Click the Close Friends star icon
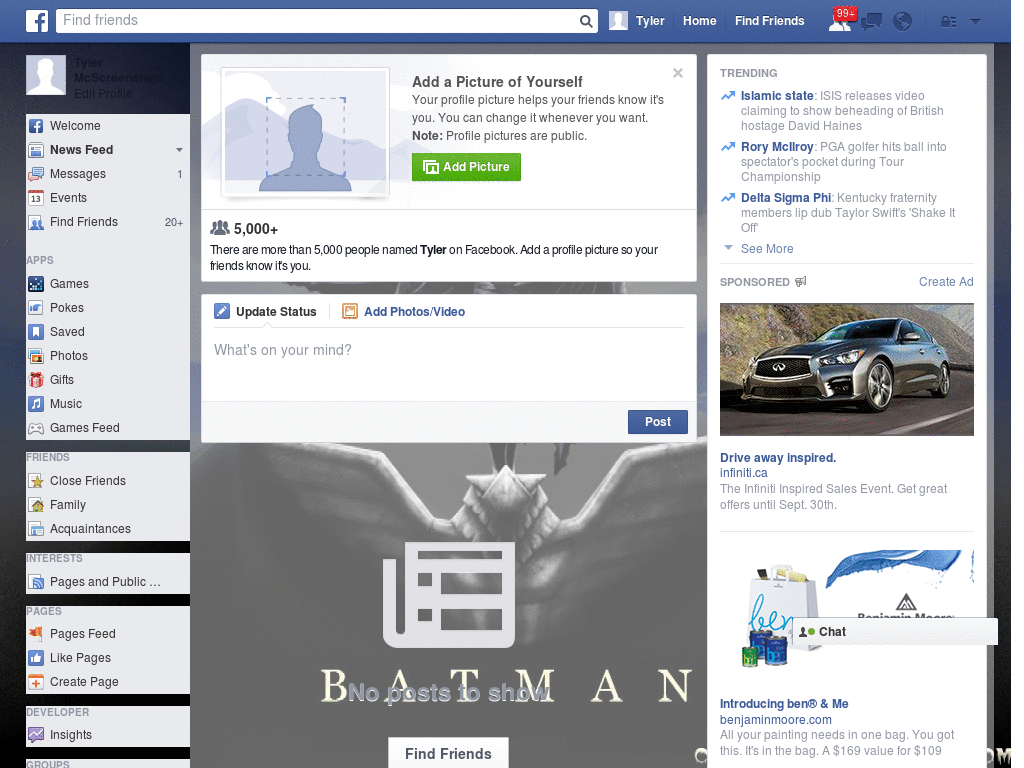1024x768 pixels. pos(36,481)
